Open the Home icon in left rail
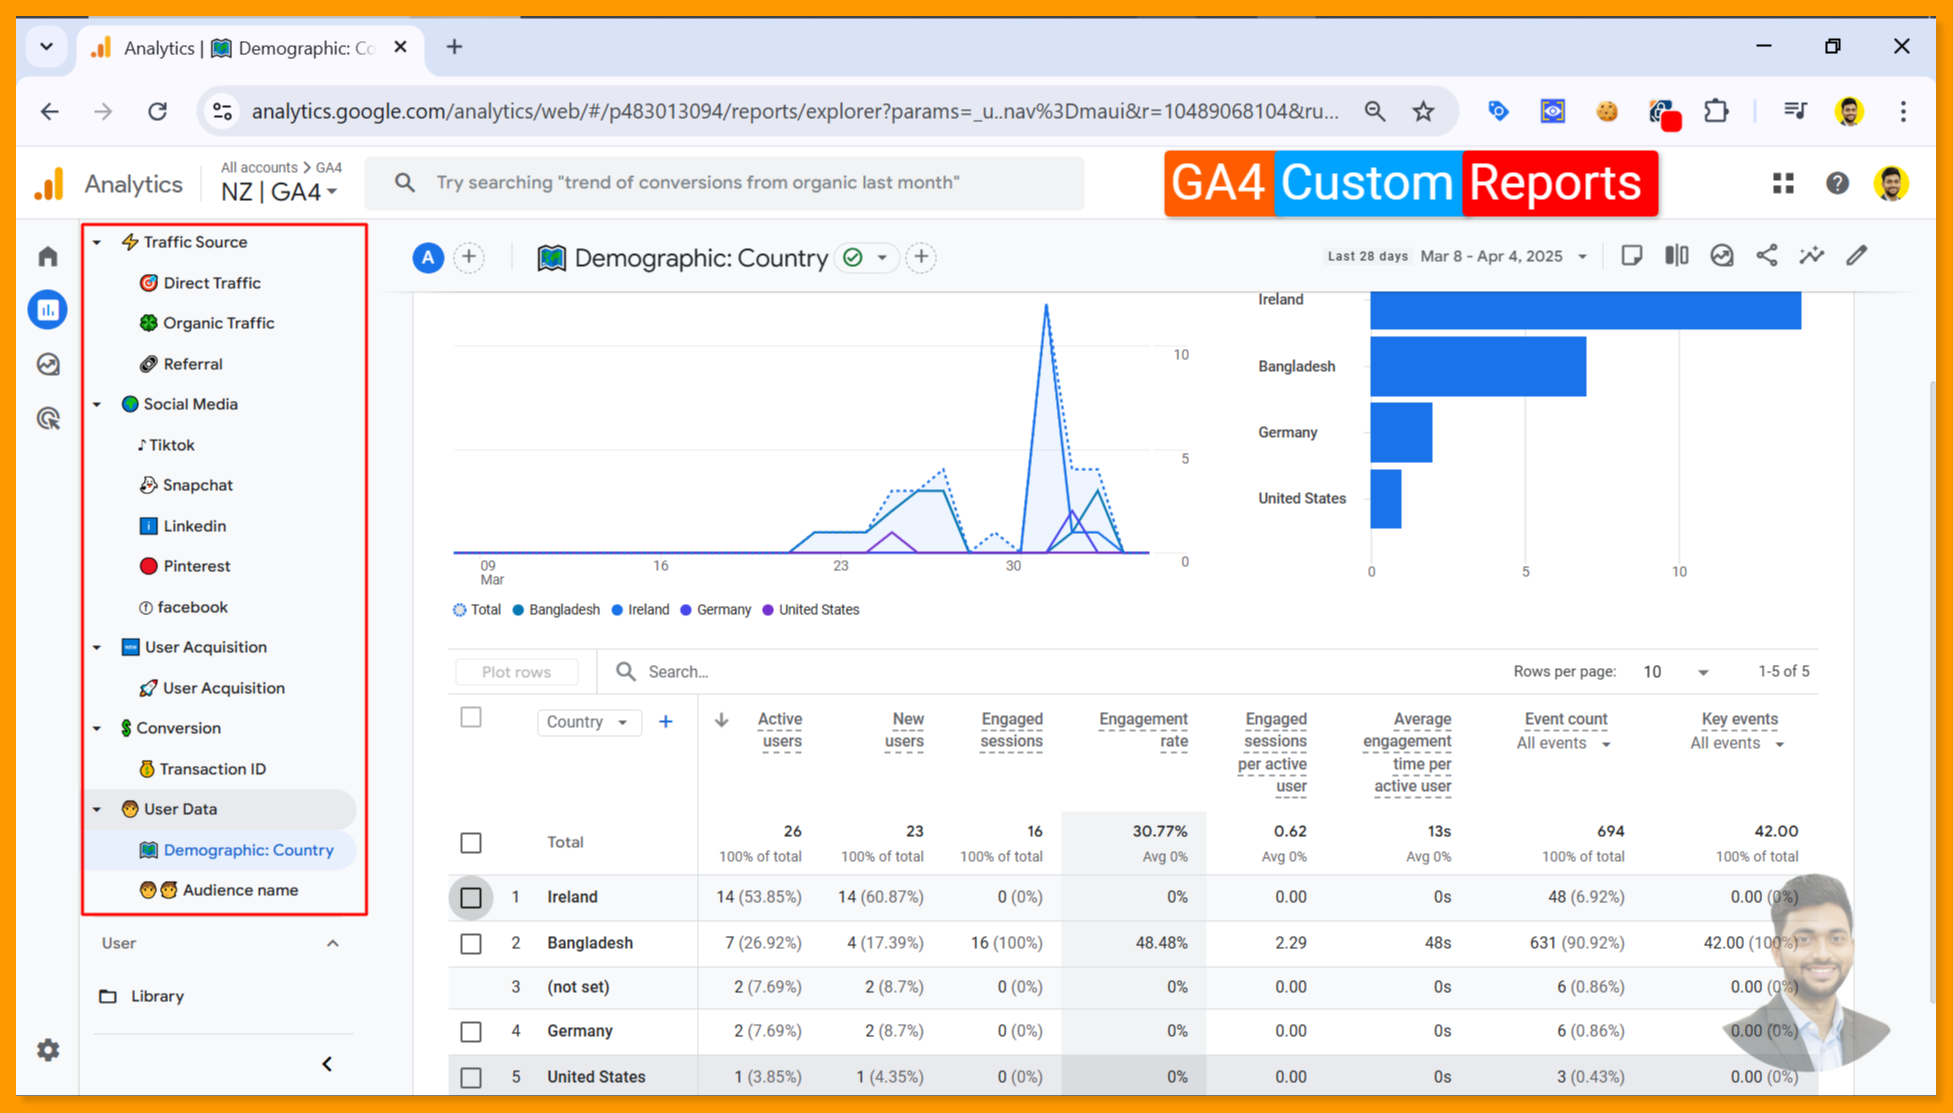 [x=48, y=257]
